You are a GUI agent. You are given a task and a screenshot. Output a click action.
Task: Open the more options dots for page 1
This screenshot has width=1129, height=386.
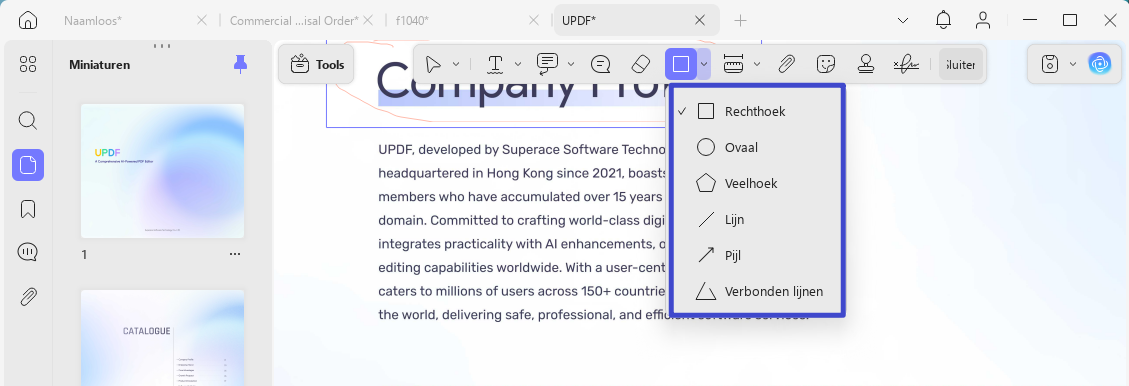235,254
